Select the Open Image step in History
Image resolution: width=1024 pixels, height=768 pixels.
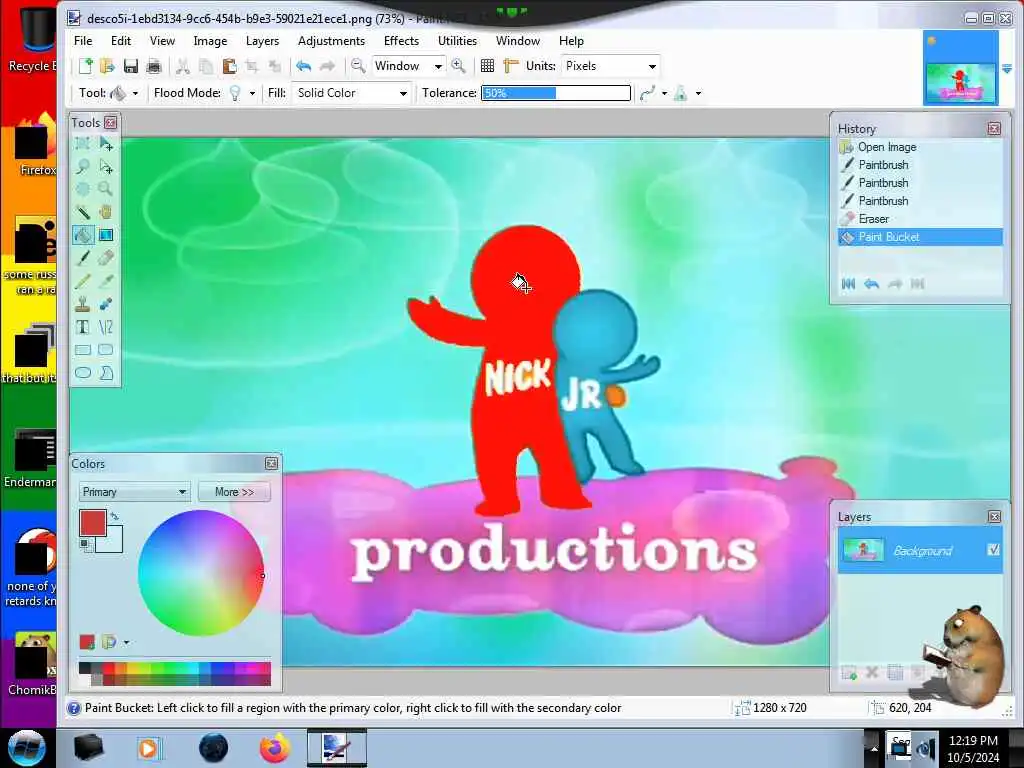[x=920, y=147]
